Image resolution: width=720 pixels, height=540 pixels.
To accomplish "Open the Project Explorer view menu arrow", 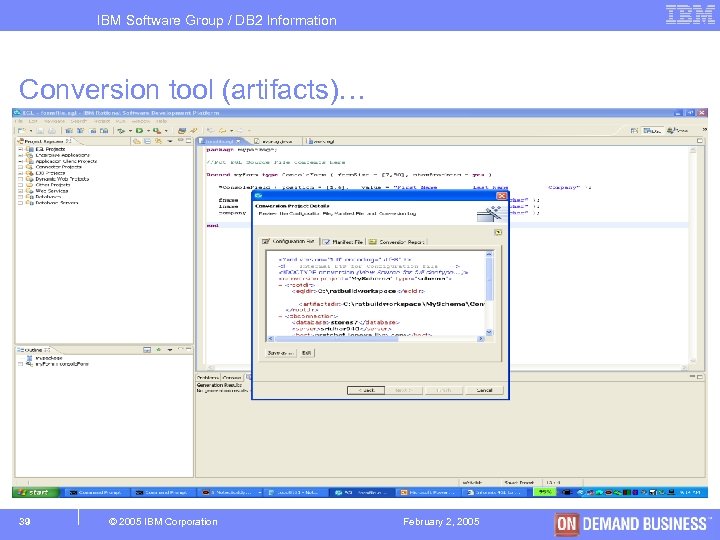I will pyautogui.click(x=169, y=141).
